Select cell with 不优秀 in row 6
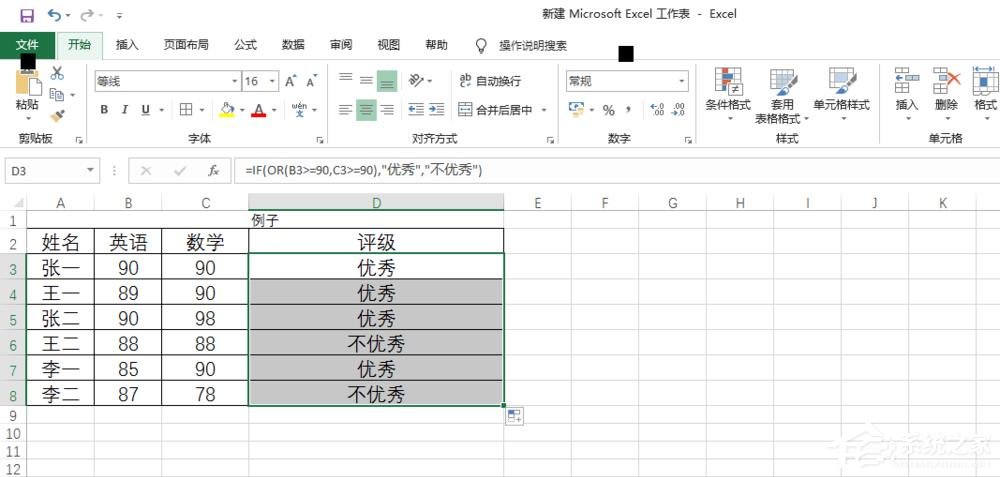The width and height of the screenshot is (1000, 477). tap(376, 344)
